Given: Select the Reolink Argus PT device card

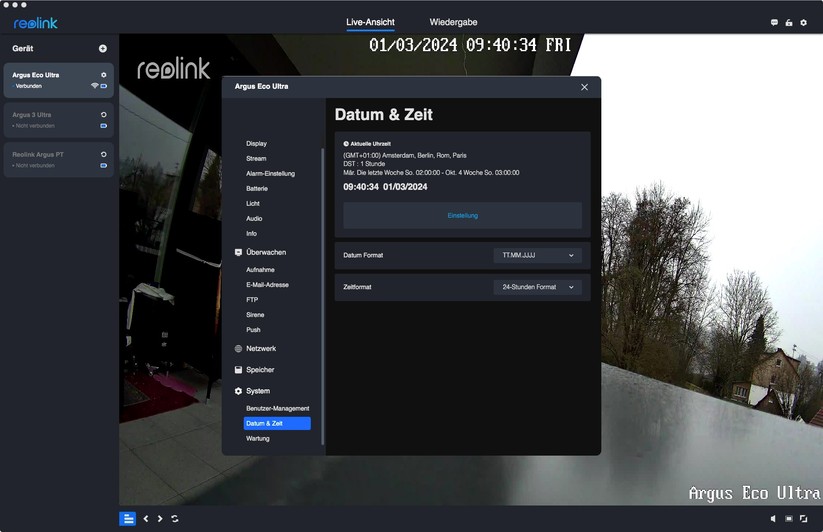Looking at the screenshot, I should (58, 159).
